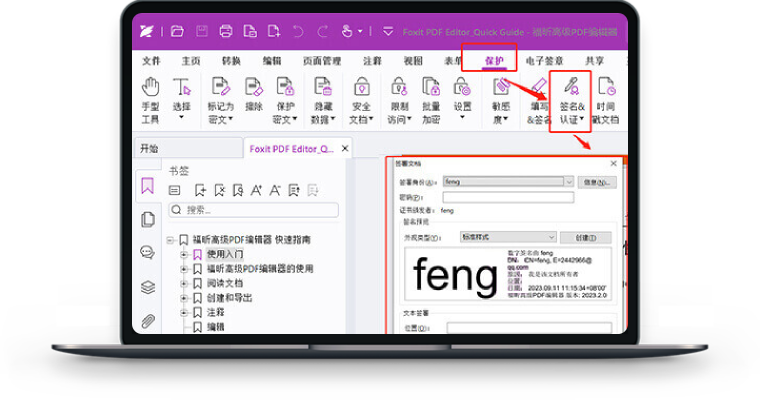Show the Pages thumbnail panel in the sidebar
This screenshot has height=400, width=760.
pos(148,219)
